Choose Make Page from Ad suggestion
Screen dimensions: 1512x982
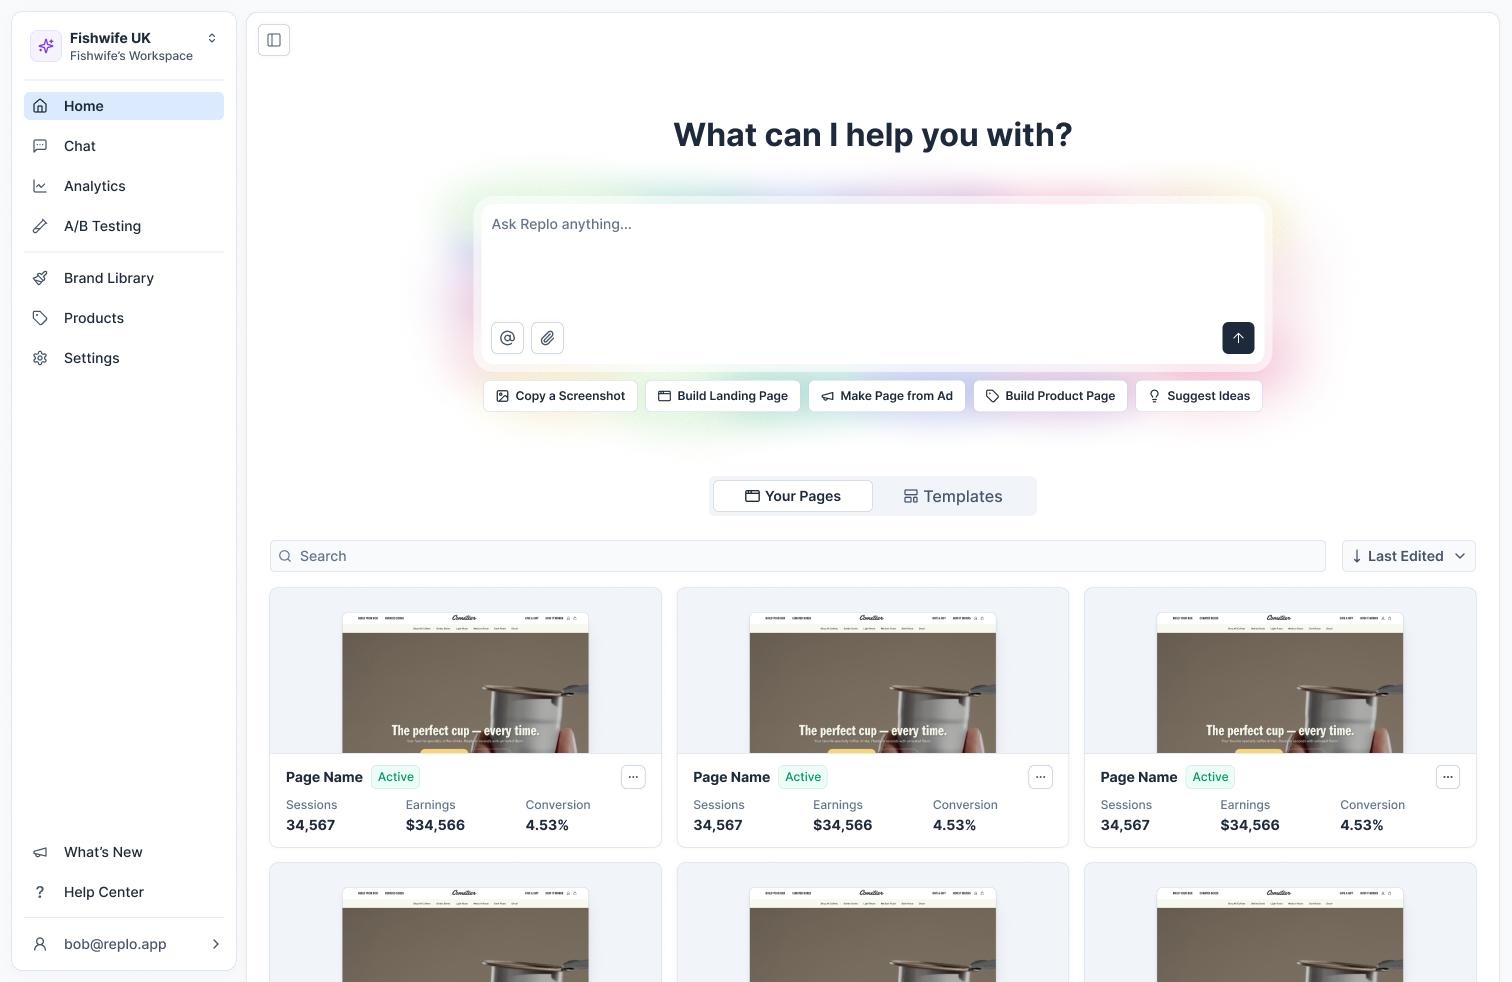coord(887,396)
